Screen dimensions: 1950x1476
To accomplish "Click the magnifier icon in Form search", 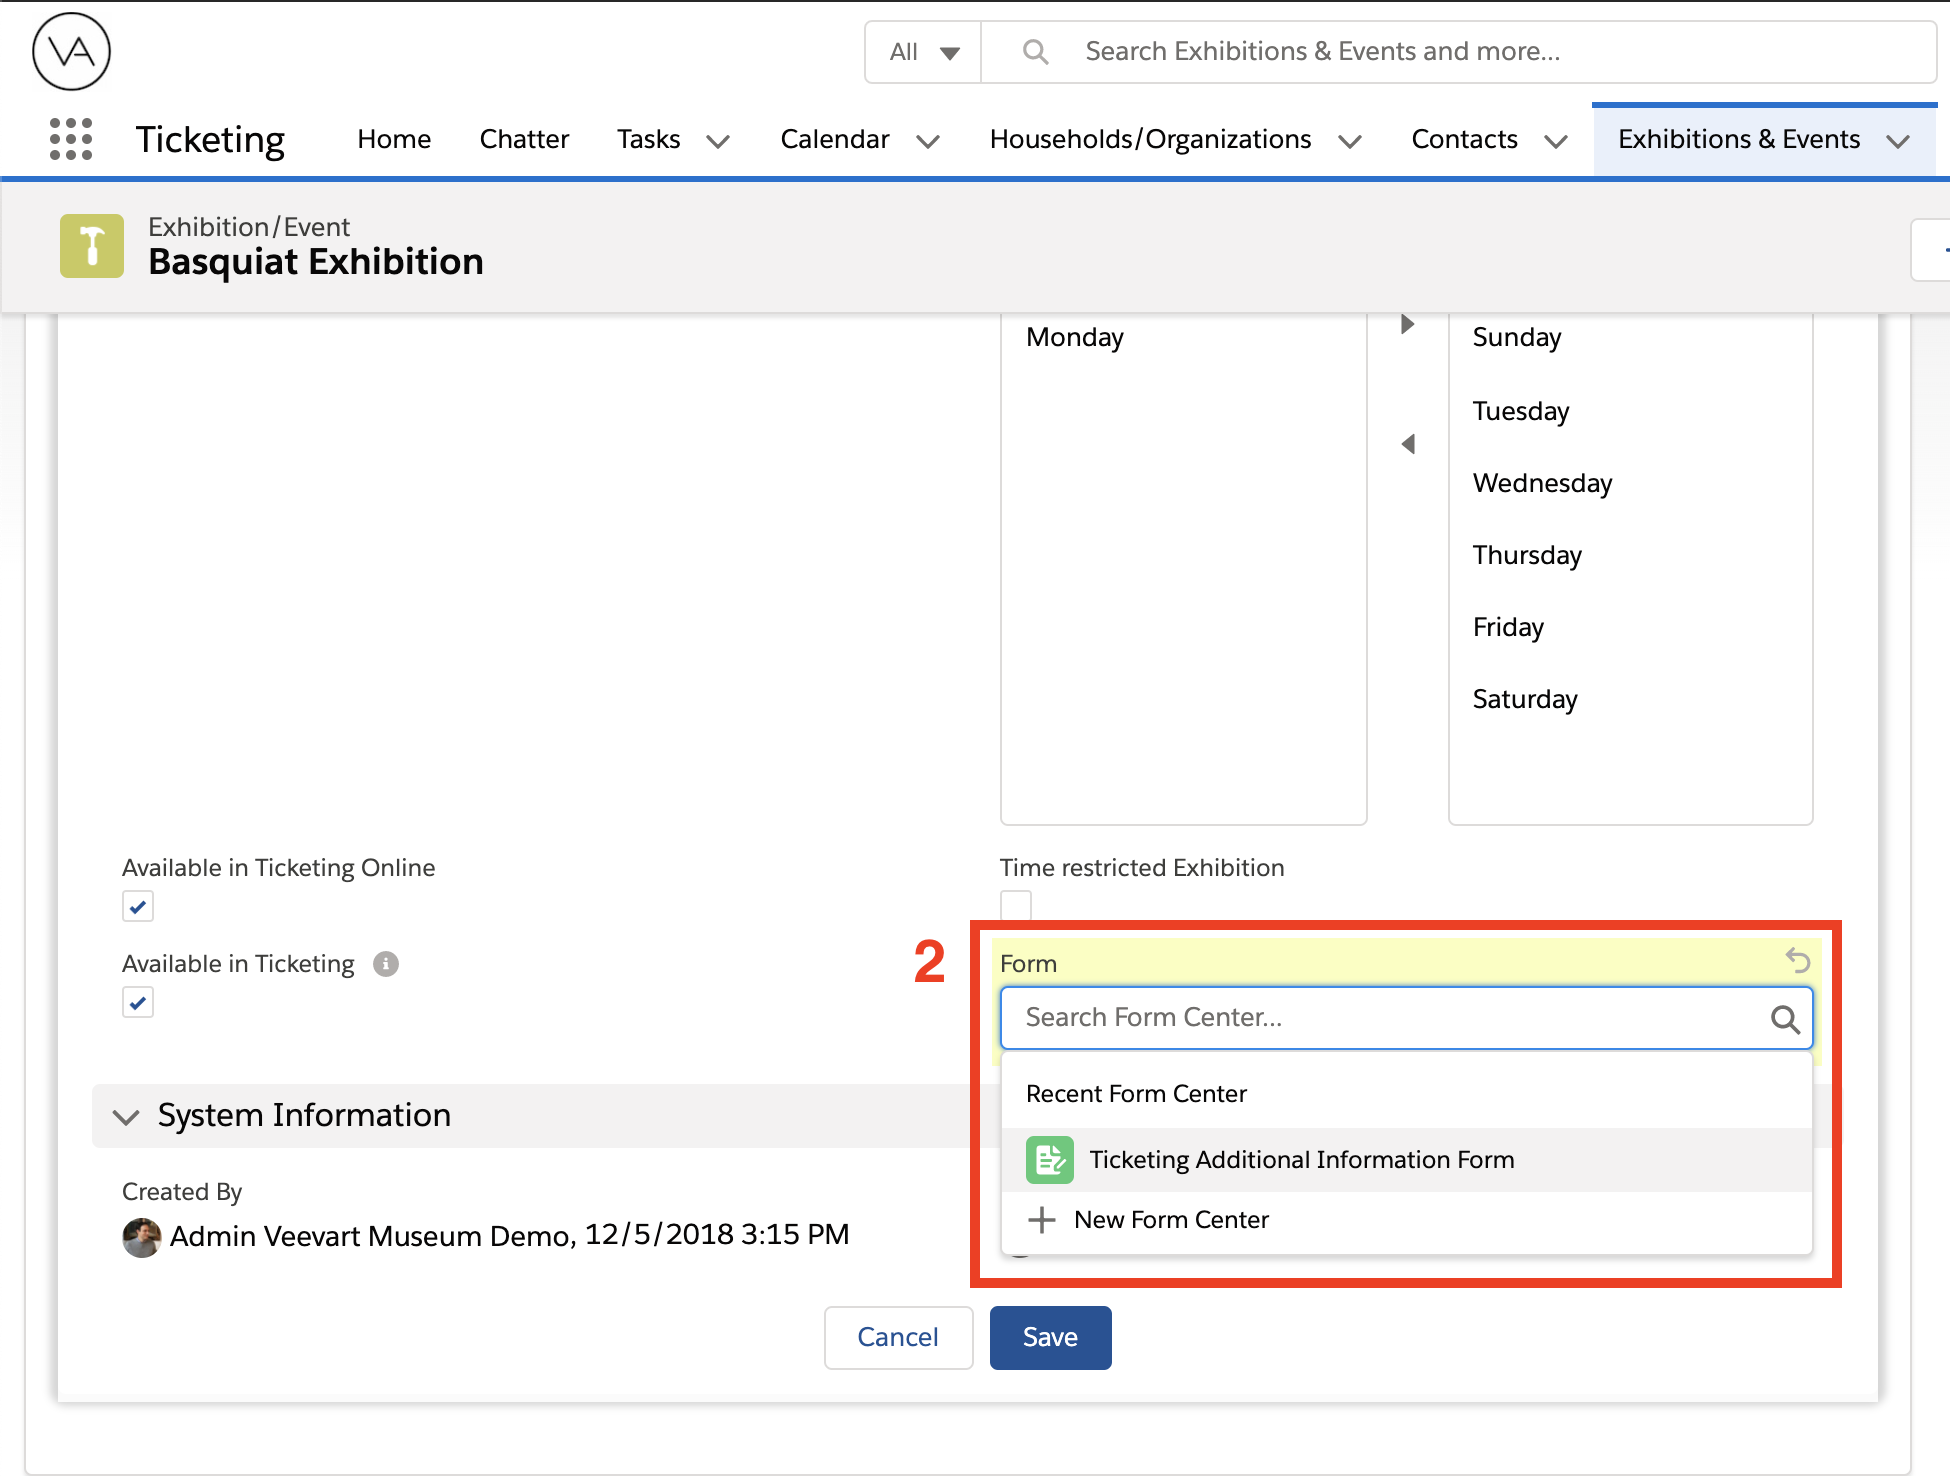I will pos(1784,1019).
